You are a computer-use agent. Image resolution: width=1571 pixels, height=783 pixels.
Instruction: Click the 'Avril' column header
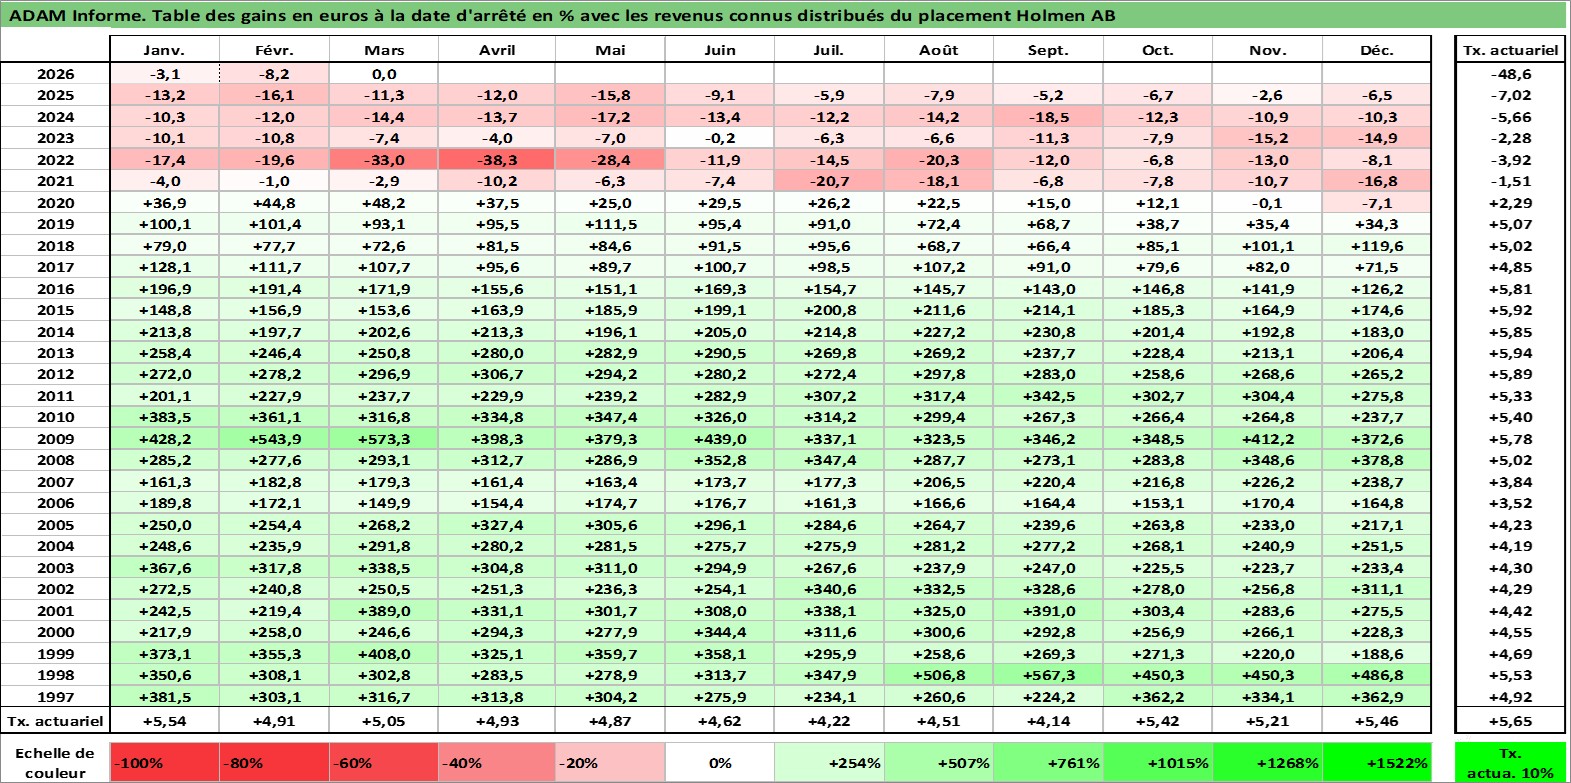pos(497,50)
